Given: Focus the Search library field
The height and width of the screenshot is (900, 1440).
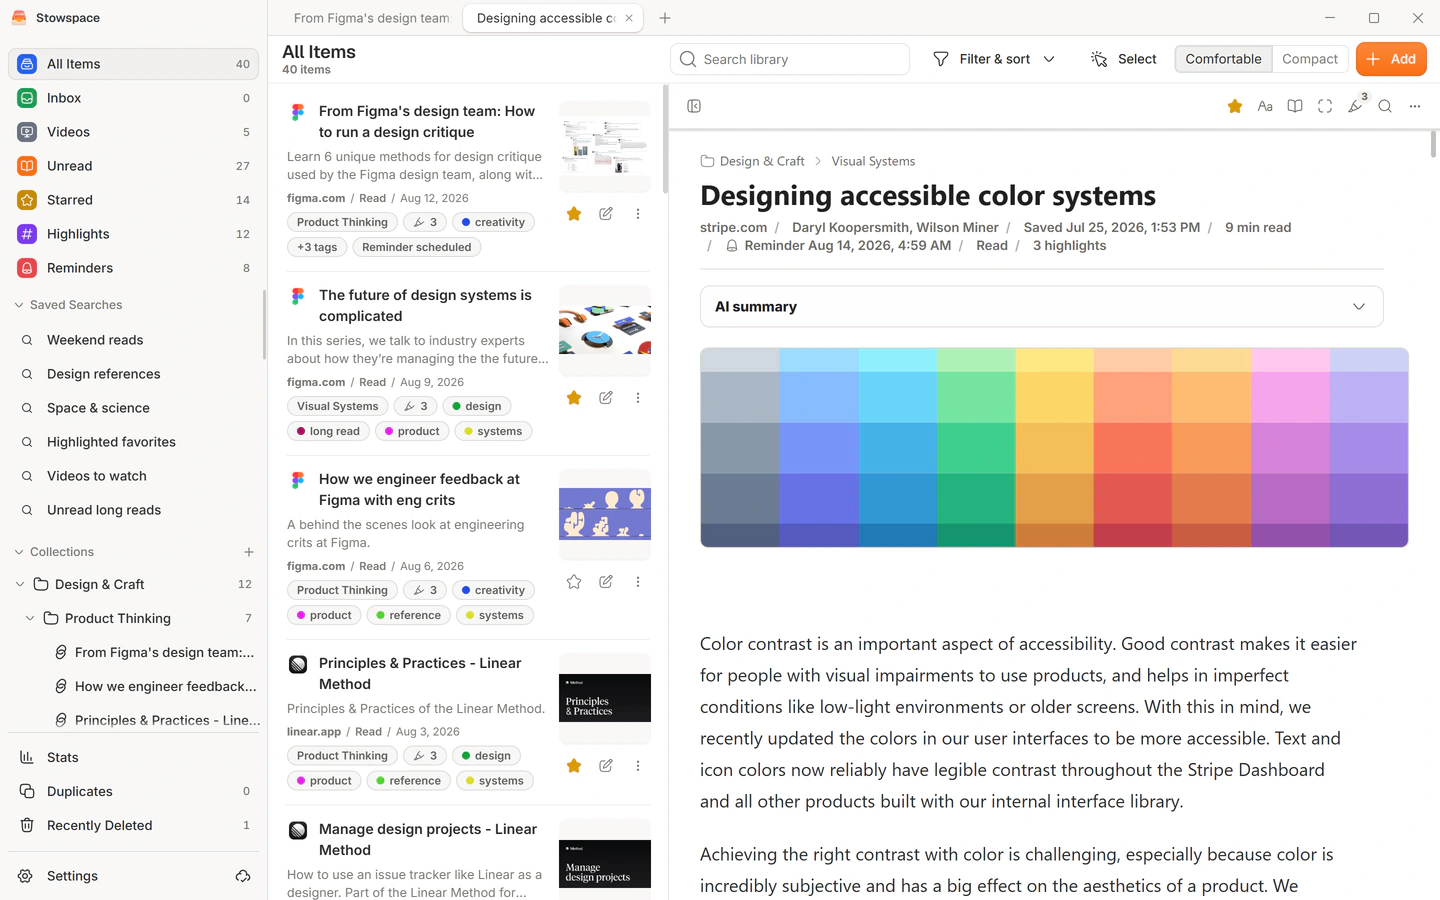Looking at the screenshot, I should (790, 59).
